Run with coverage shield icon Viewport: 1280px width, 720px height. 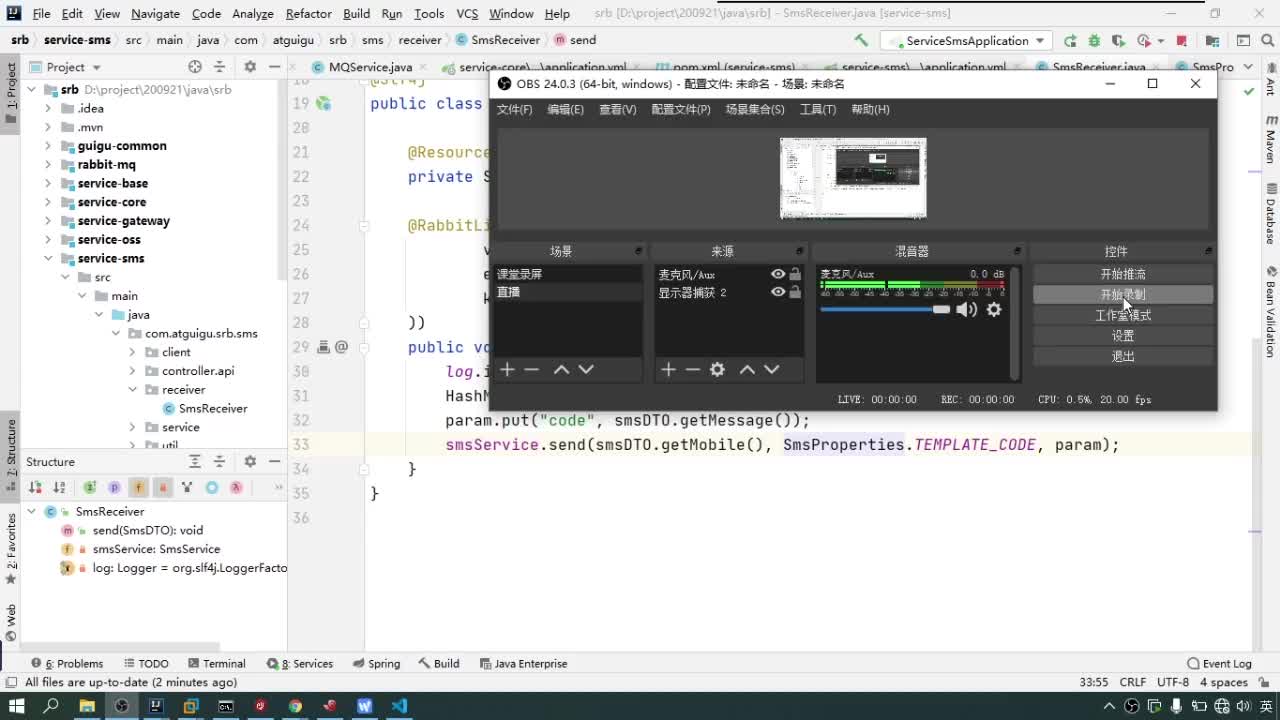(1119, 41)
